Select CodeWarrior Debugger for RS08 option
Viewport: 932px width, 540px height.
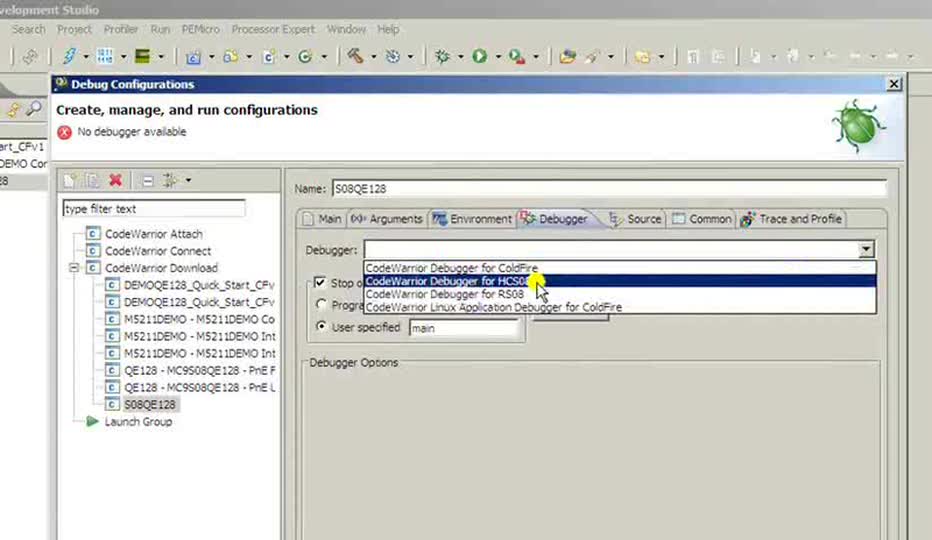(445, 295)
